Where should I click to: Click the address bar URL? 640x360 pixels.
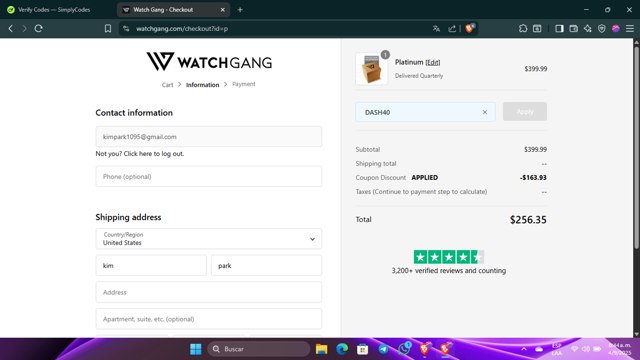(182, 29)
